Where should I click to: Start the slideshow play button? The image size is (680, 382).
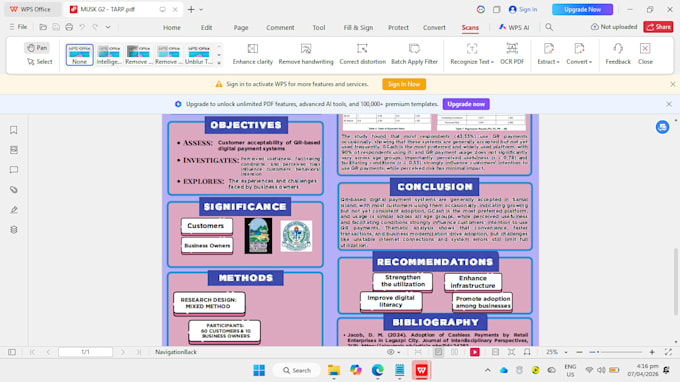click(475, 352)
